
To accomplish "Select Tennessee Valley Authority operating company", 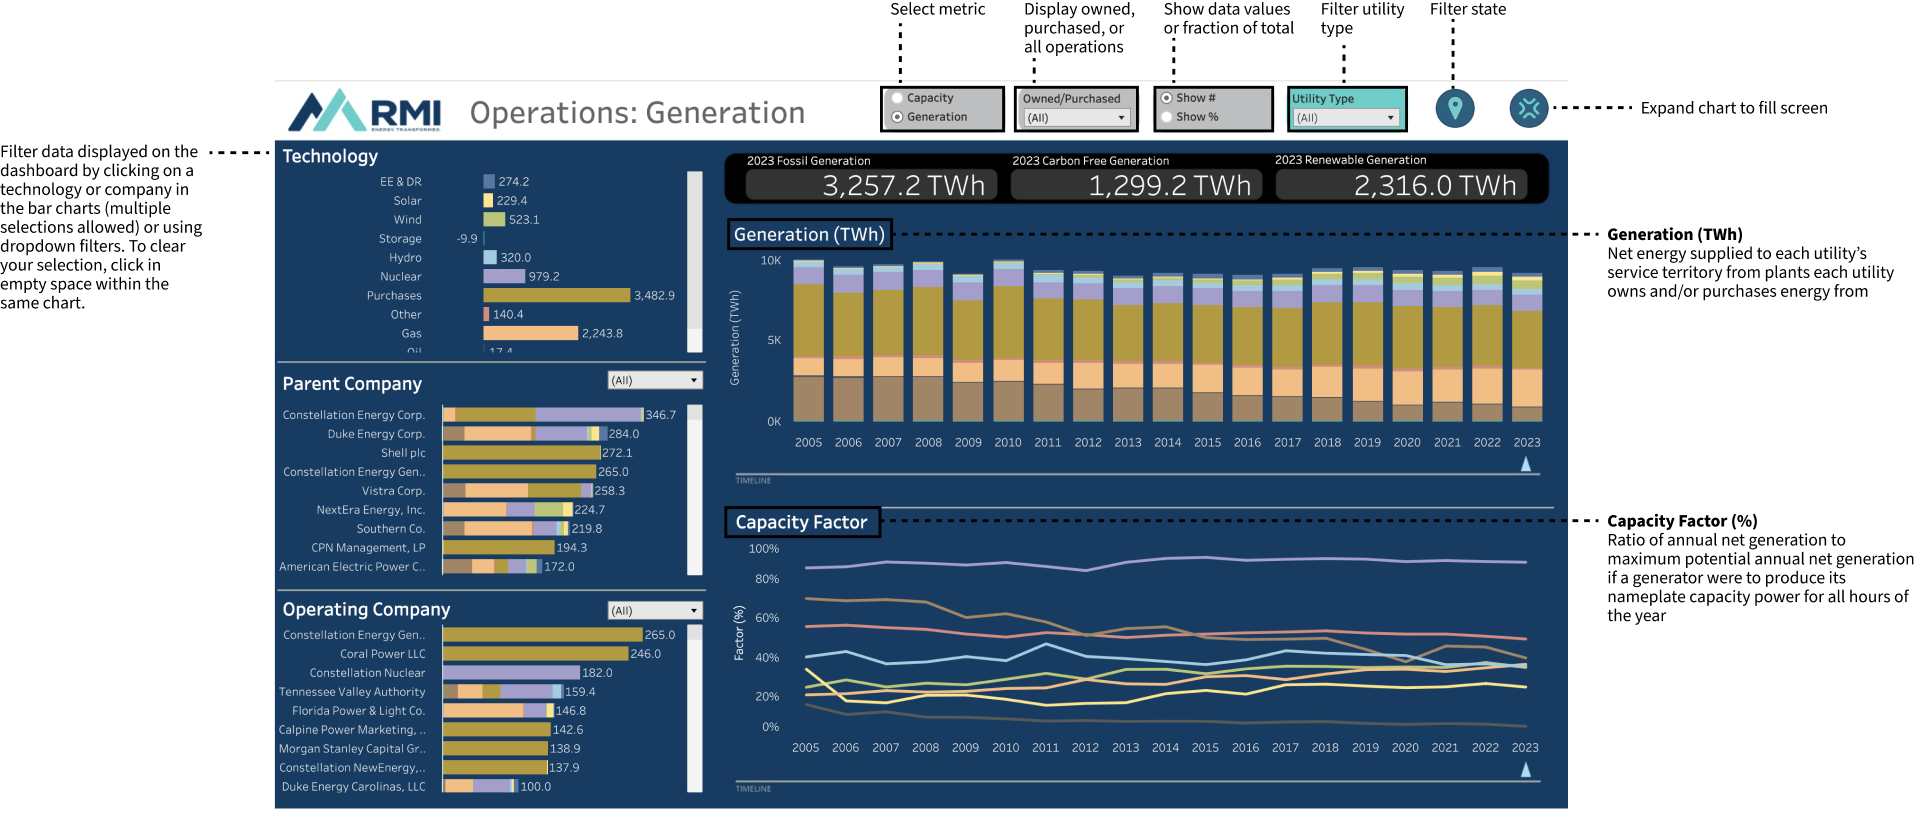I will point(352,692).
